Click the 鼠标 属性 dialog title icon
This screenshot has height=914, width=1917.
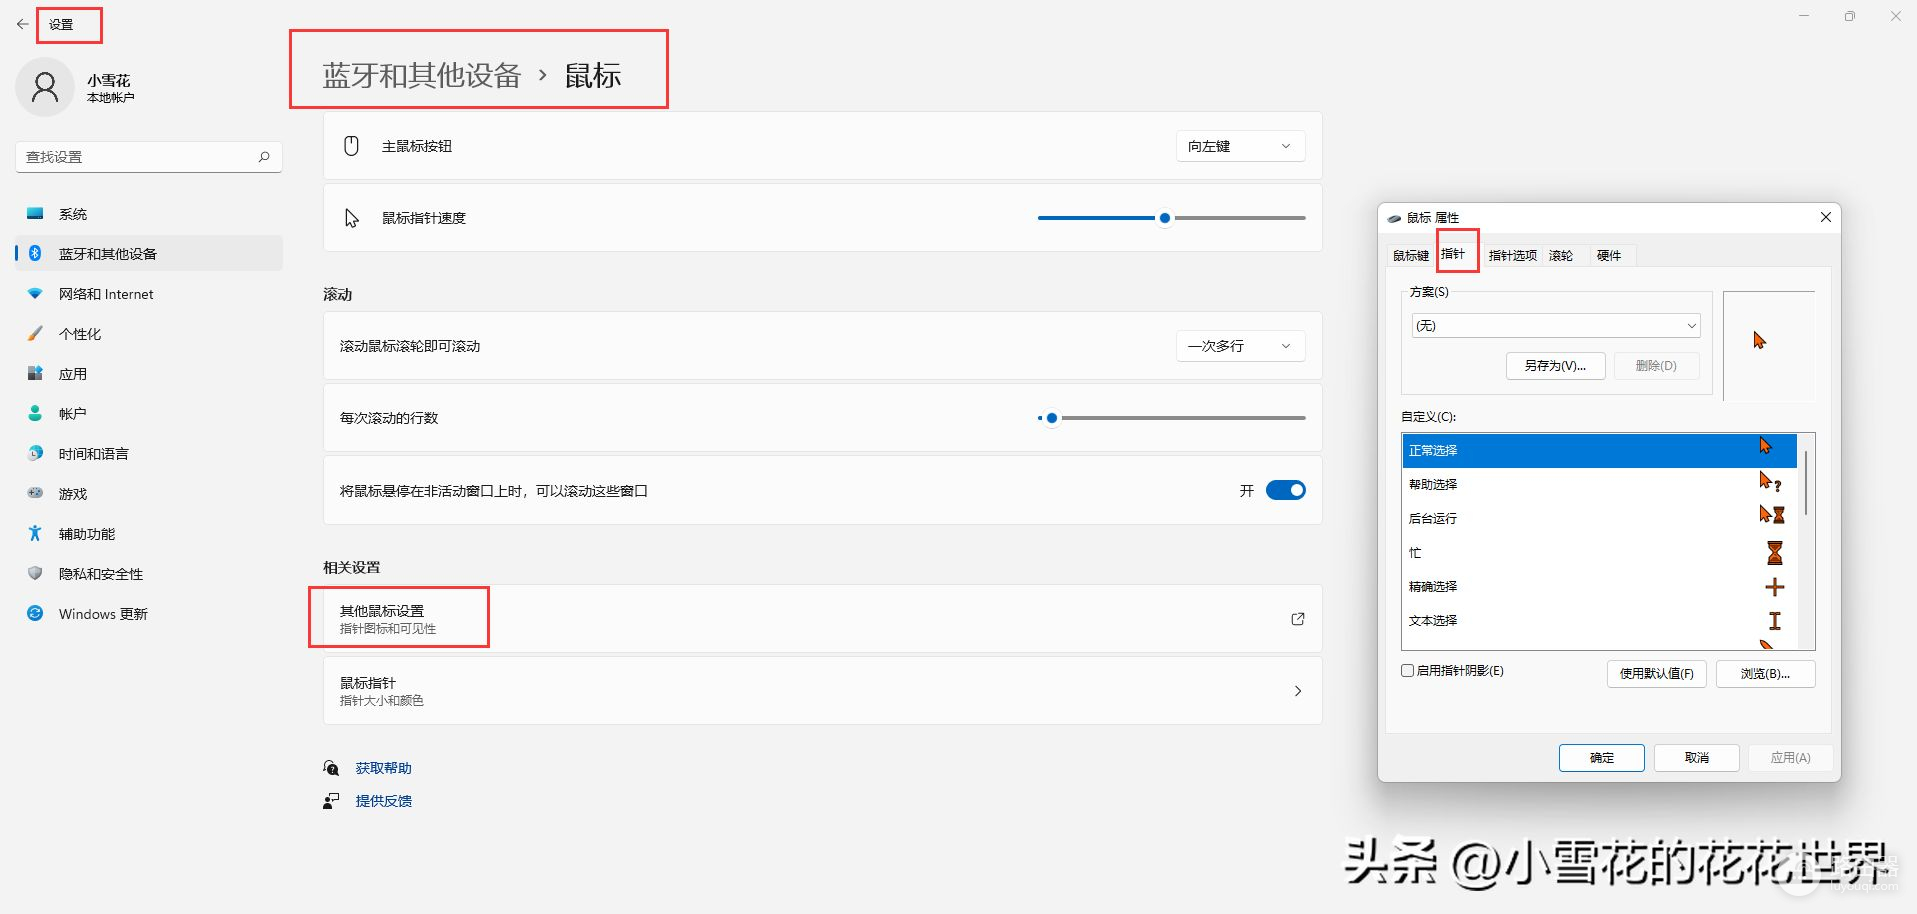point(1394,217)
